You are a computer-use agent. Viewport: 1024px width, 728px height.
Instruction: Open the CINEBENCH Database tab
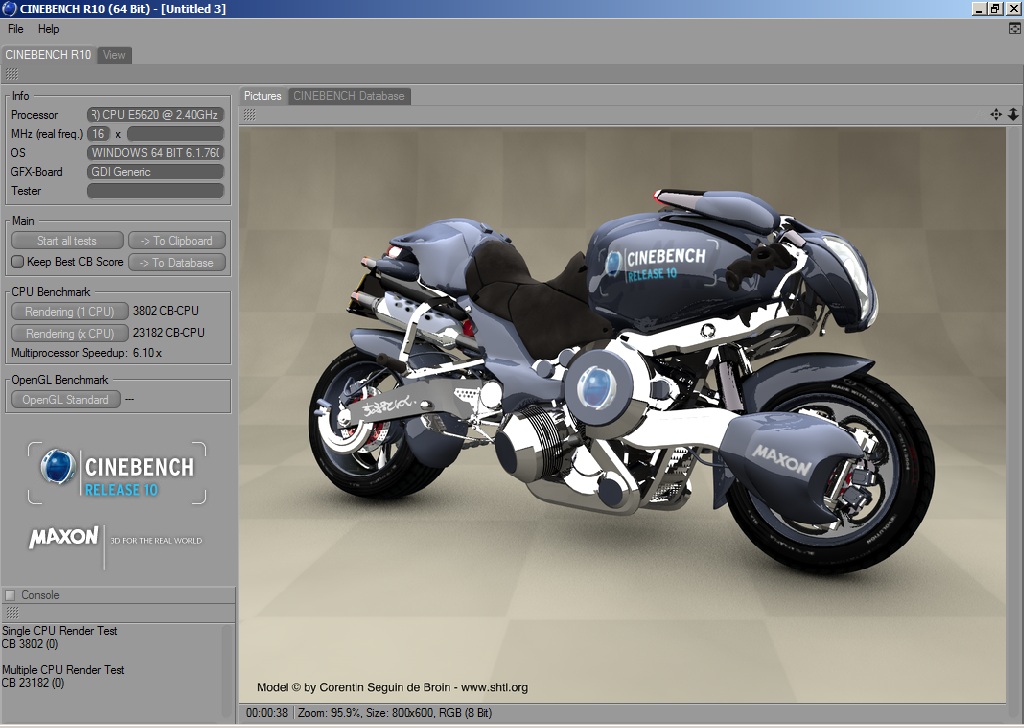[349, 96]
